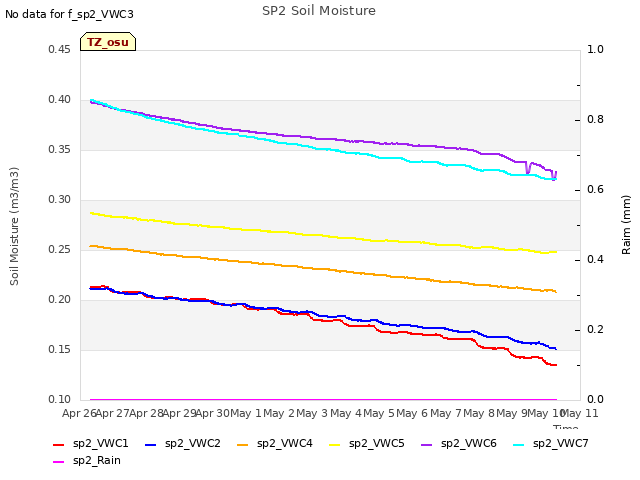Click the 0.20 left axis tick label
Image resolution: width=640 pixels, height=480 pixels.
59,300
